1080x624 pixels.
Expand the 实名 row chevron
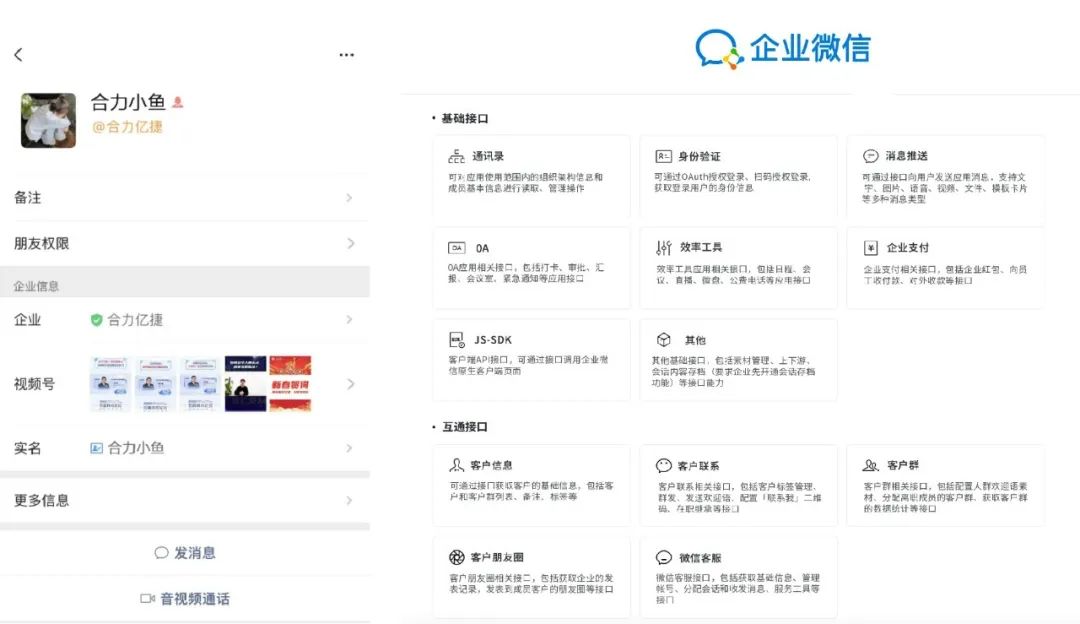[349, 448]
